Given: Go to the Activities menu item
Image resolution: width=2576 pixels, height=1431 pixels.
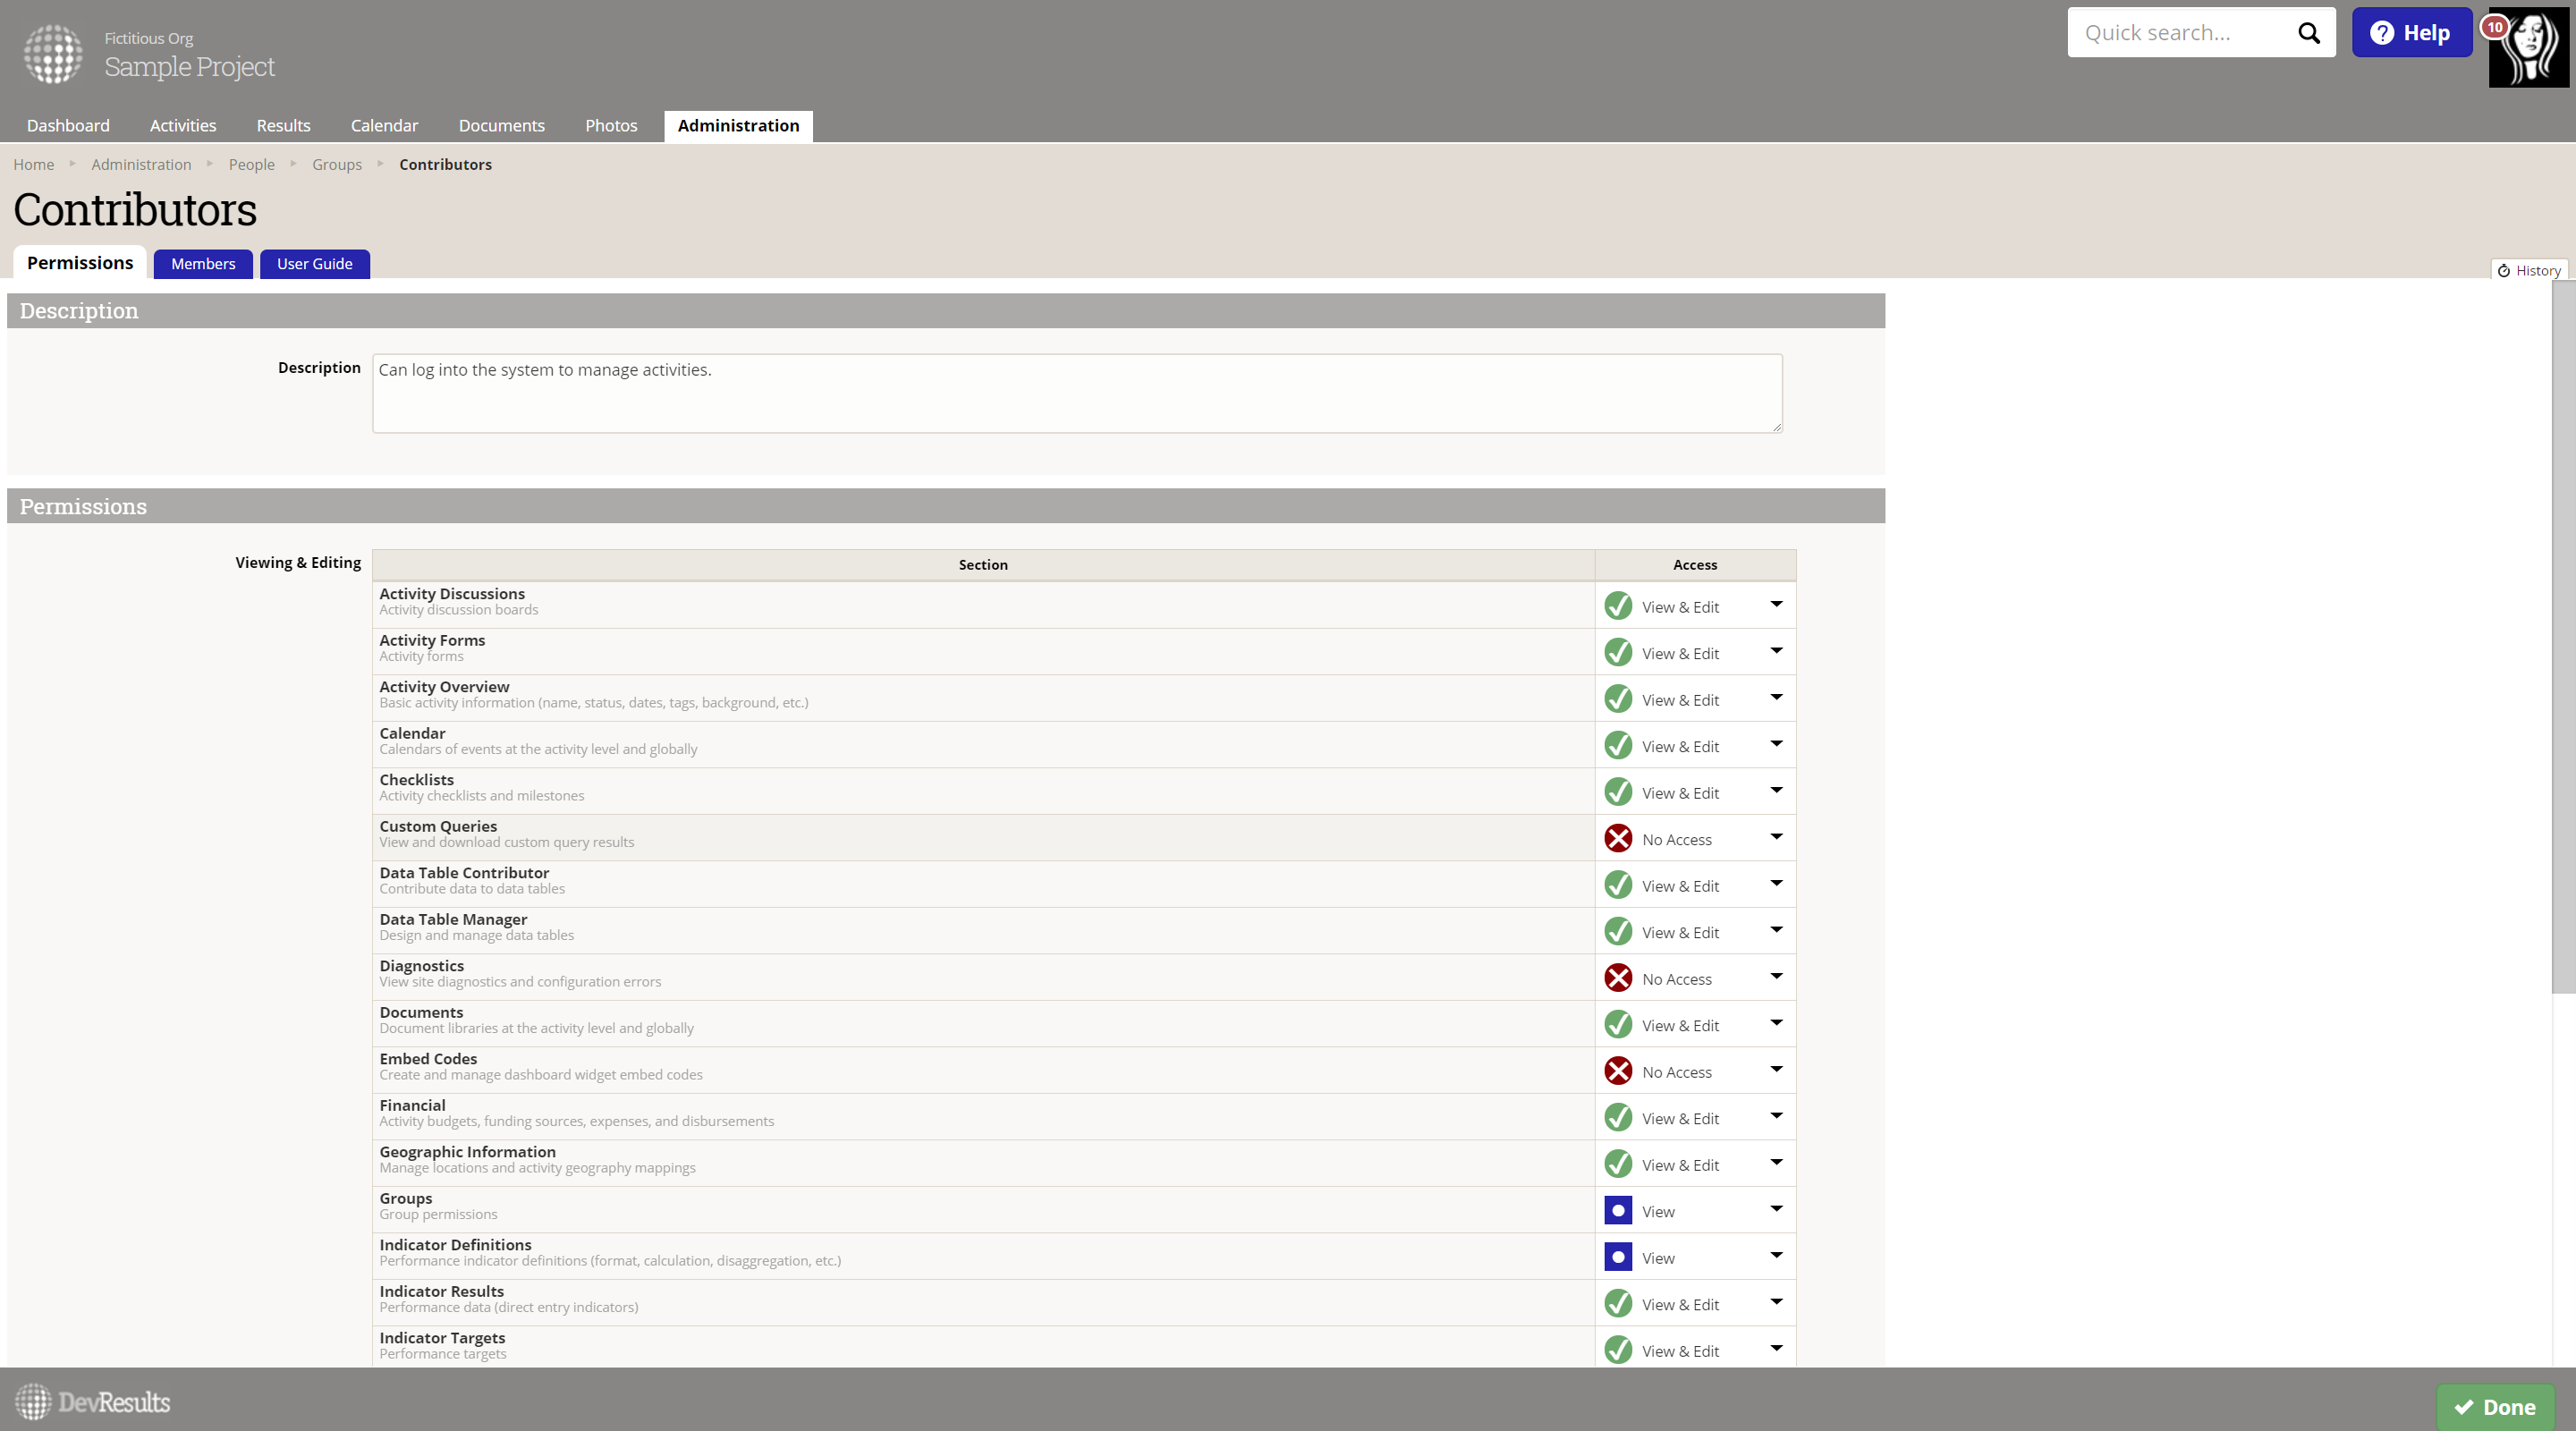Looking at the screenshot, I should click(183, 126).
